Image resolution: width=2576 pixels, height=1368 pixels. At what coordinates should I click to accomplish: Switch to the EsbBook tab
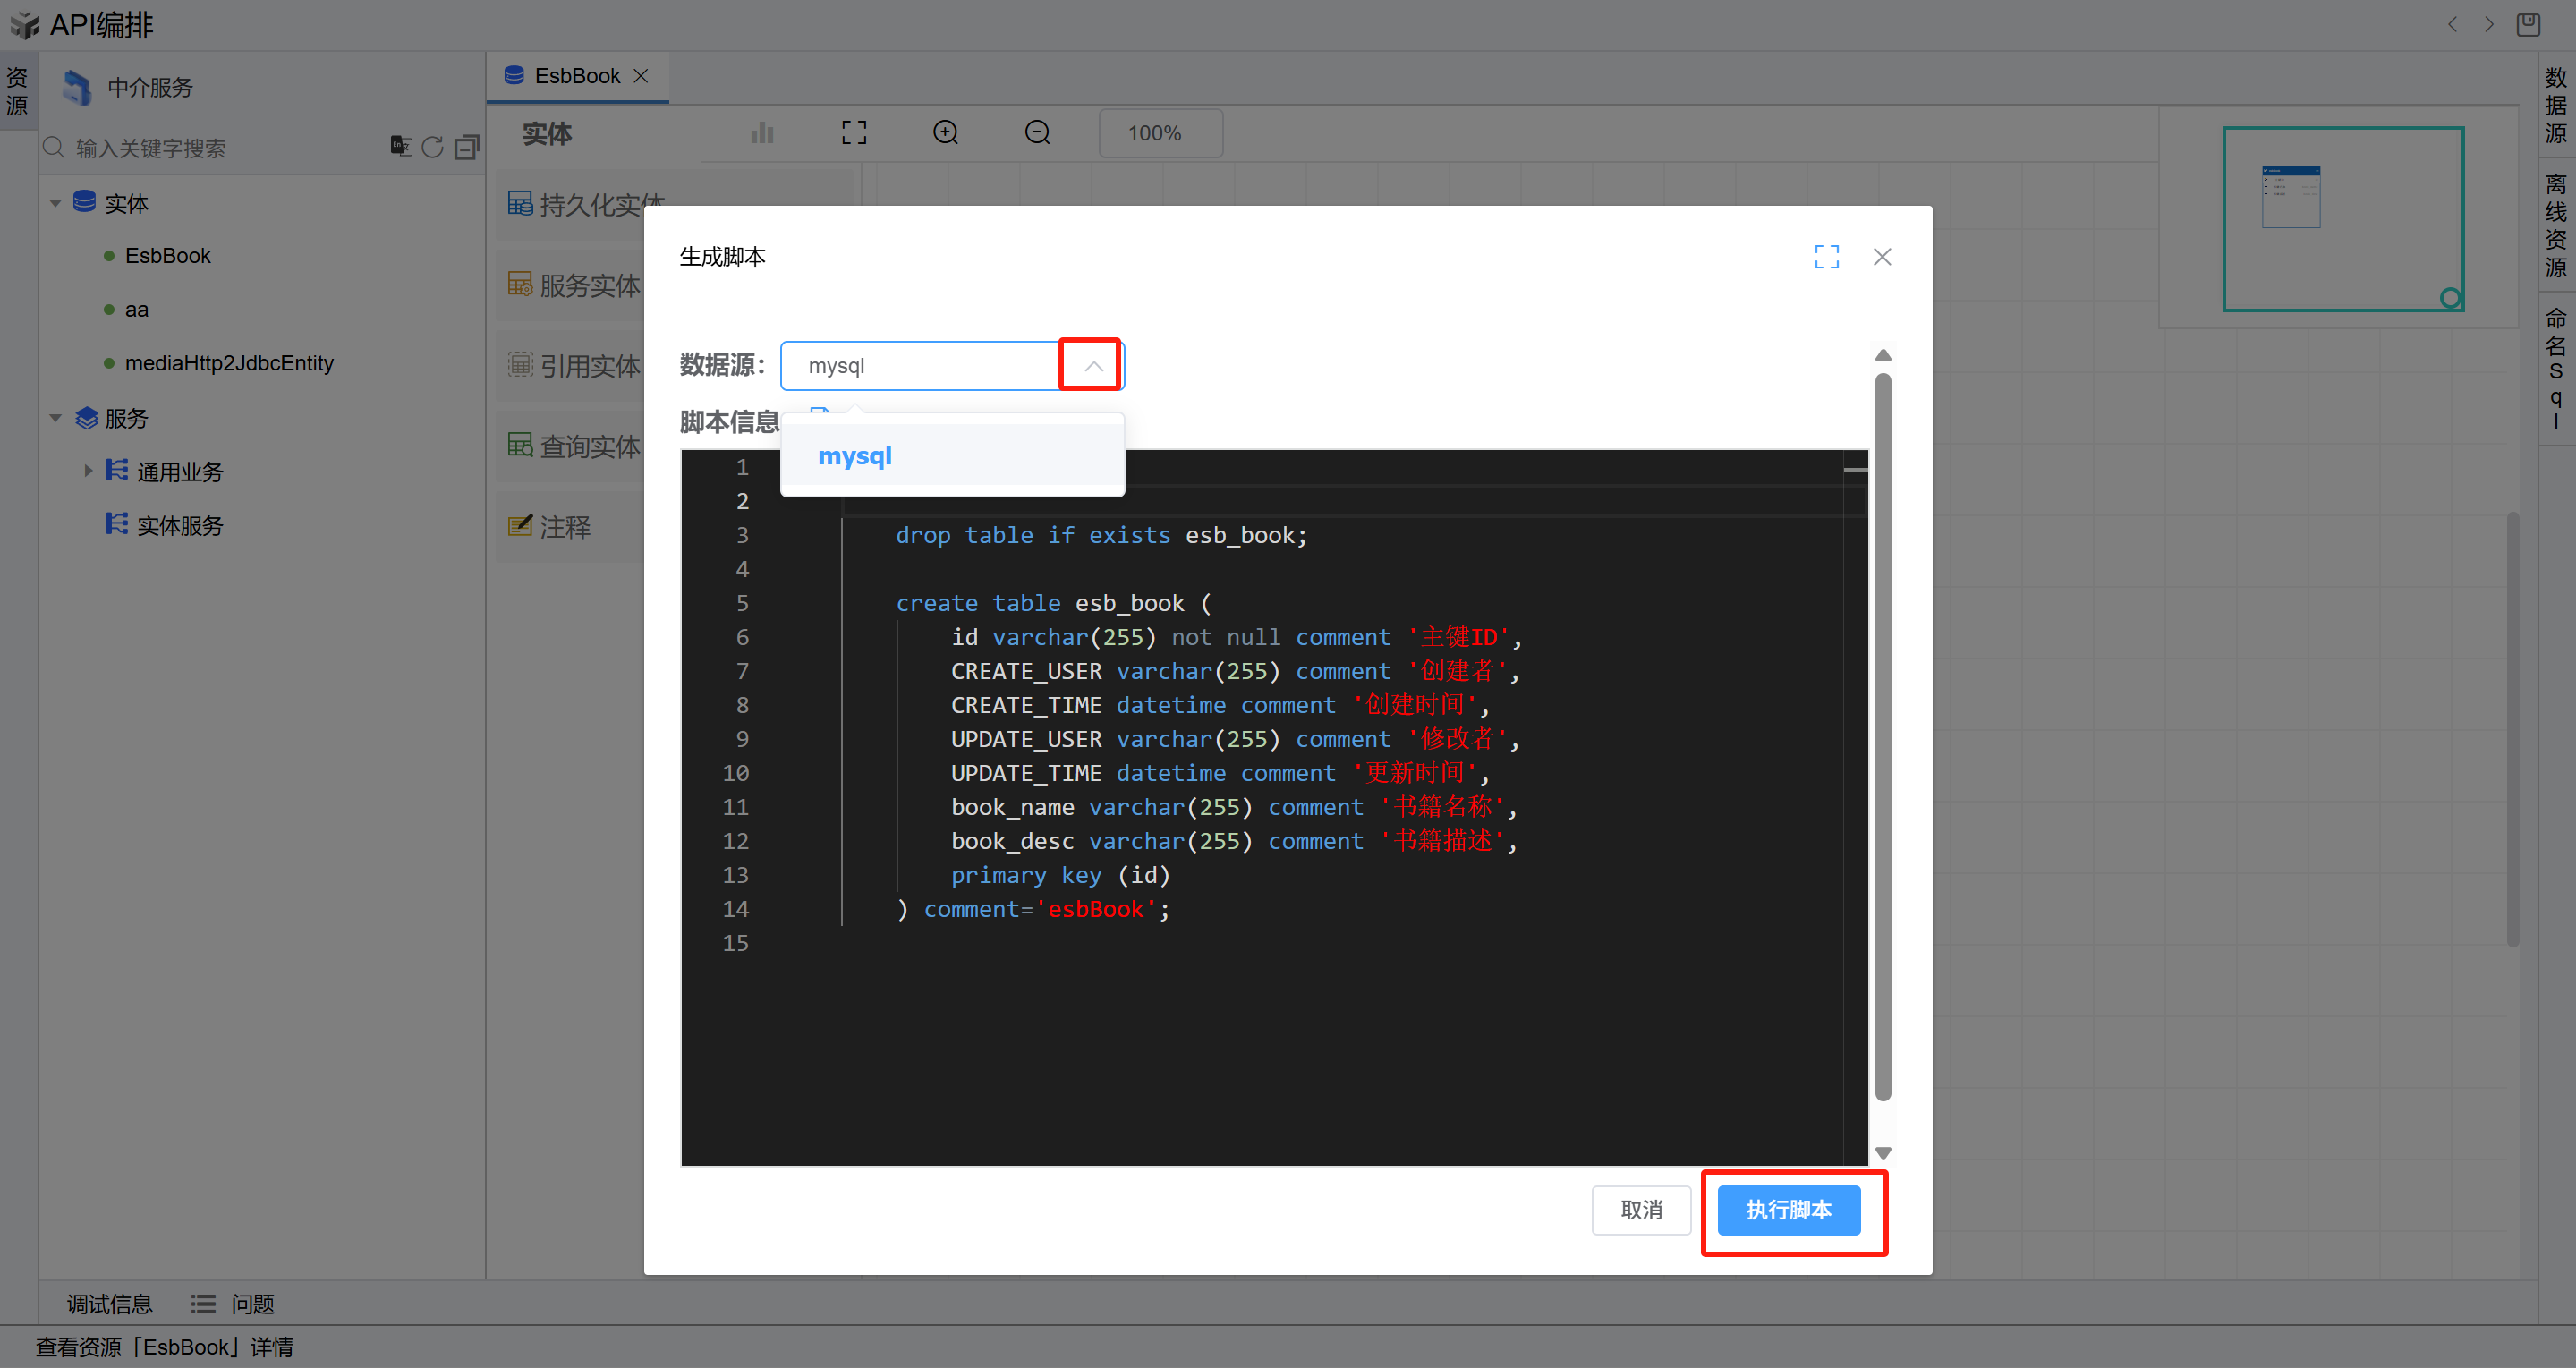point(576,76)
